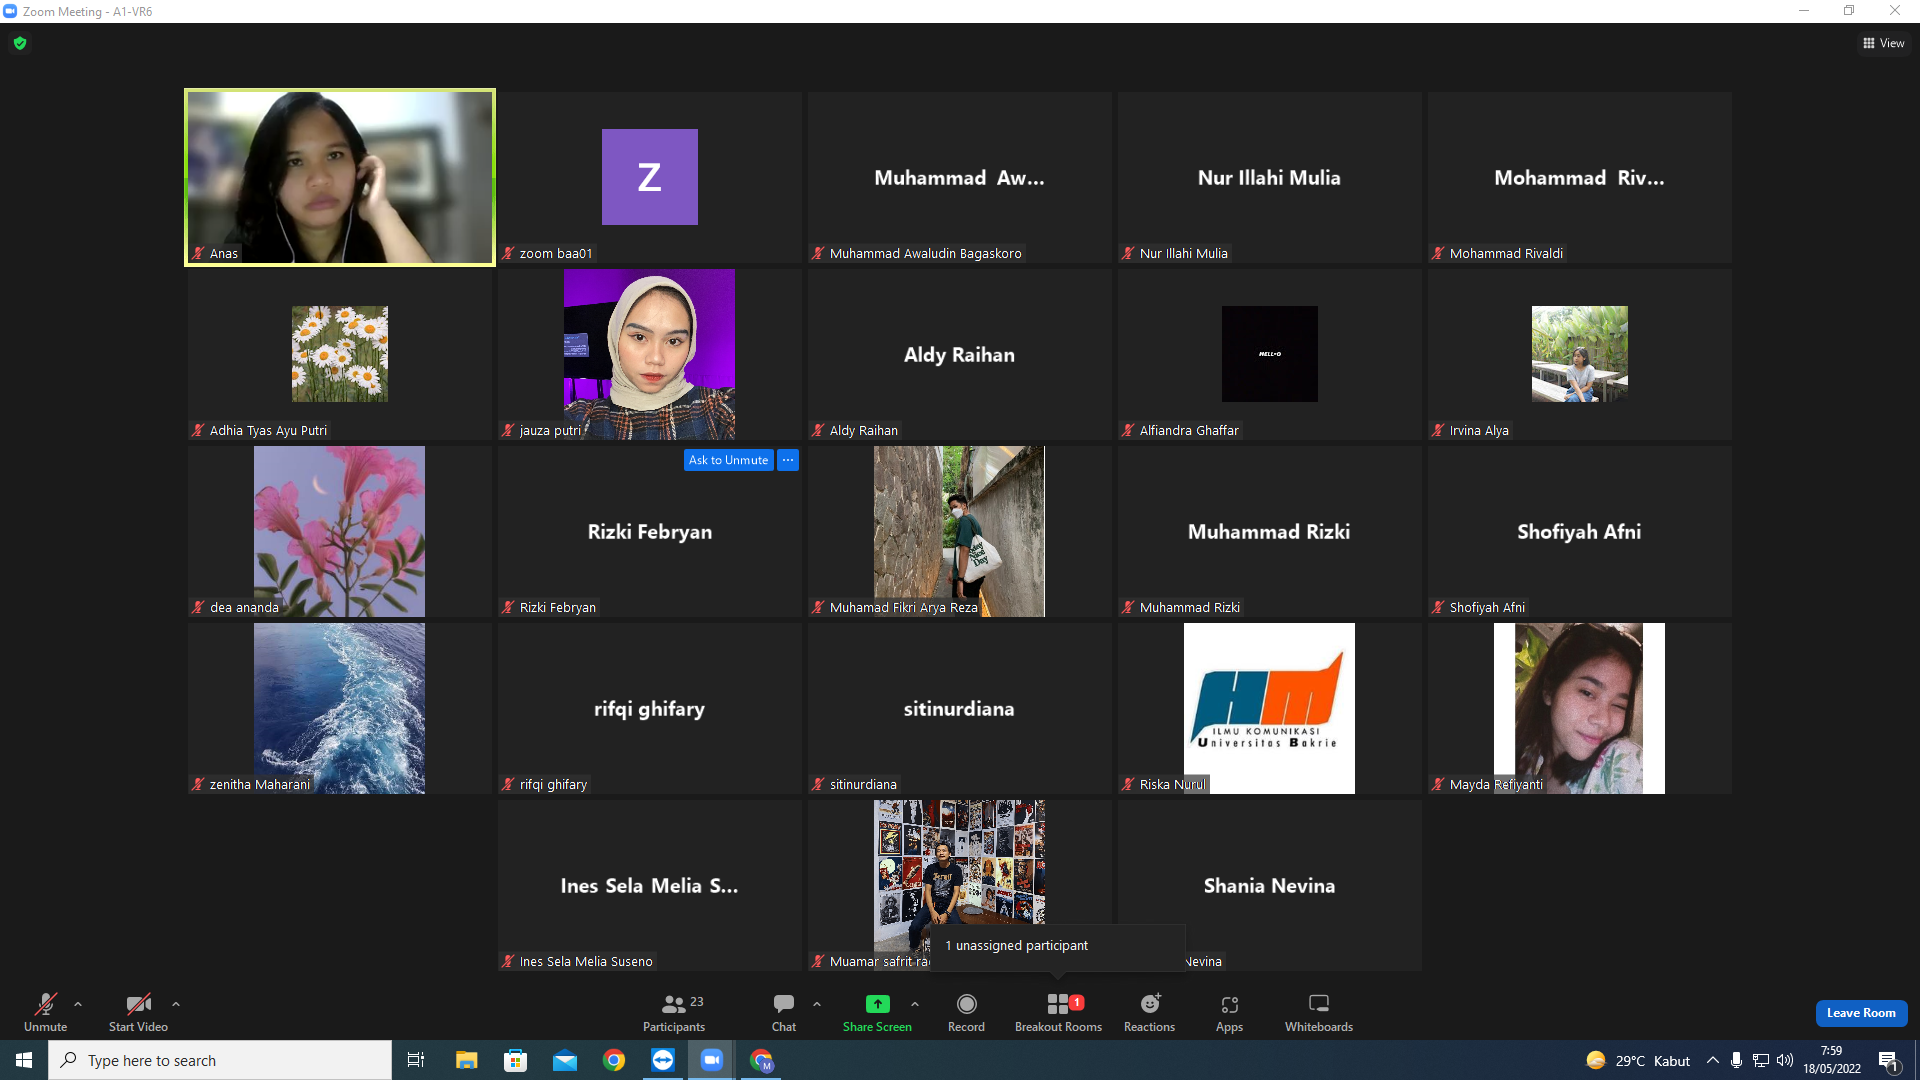Open the Windows Start menu
This screenshot has height=1080, width=1920.
tap(24, 1060)
